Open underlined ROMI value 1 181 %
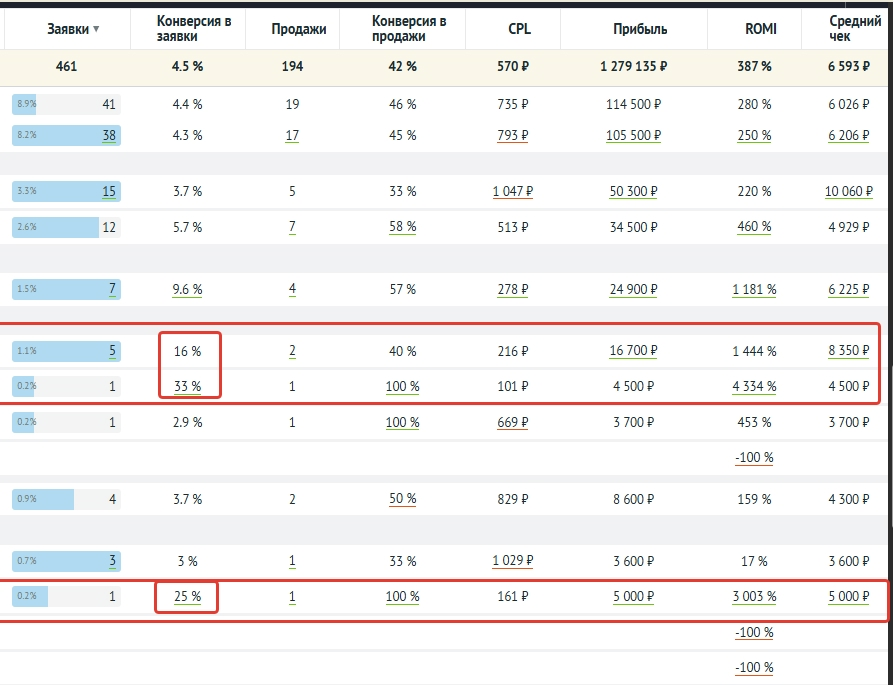 pos(754,289)
